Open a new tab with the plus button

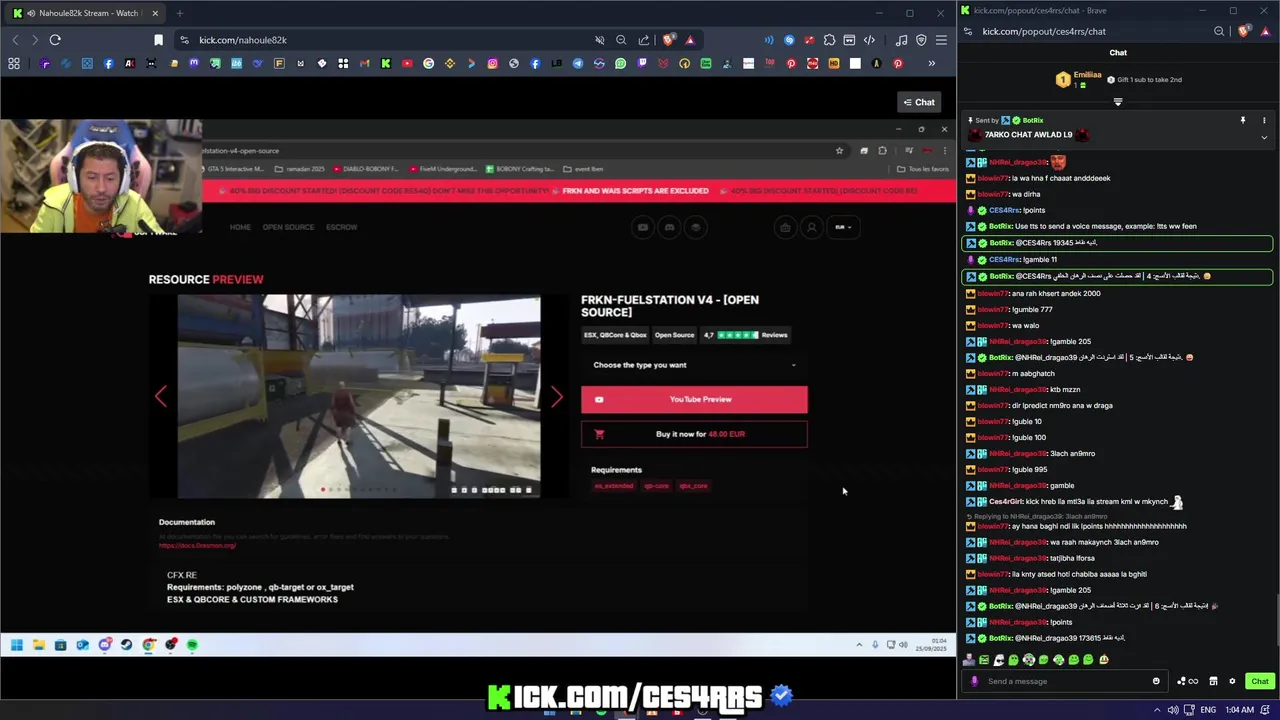[x=180, y=13]
